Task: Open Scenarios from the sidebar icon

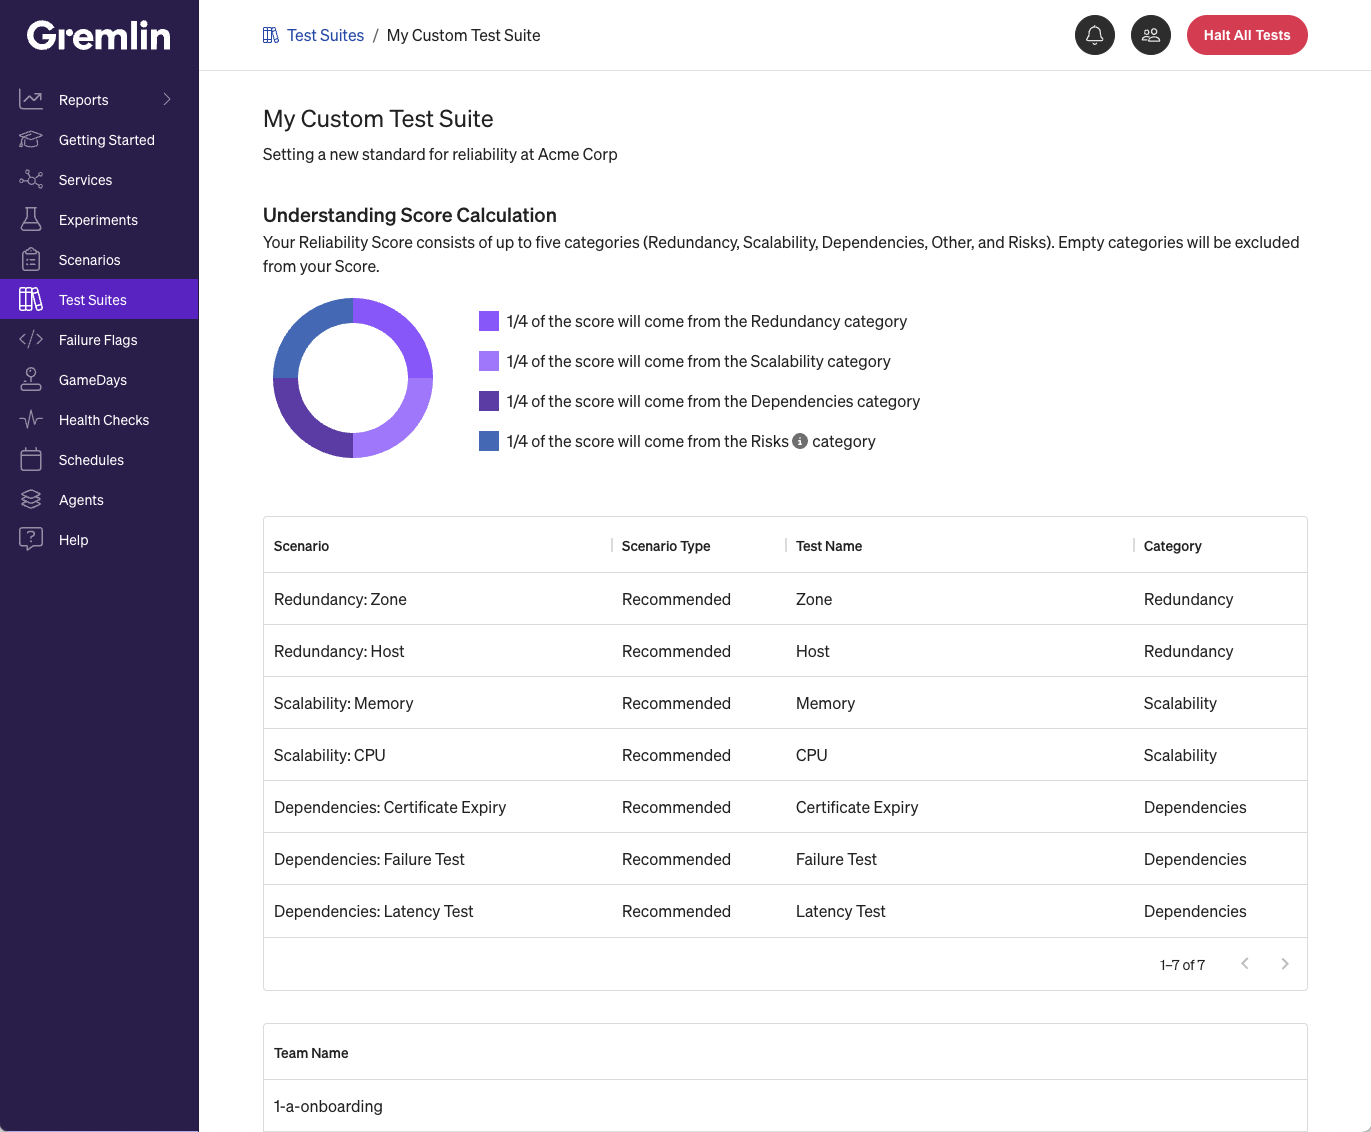Action: pos(30,259)
